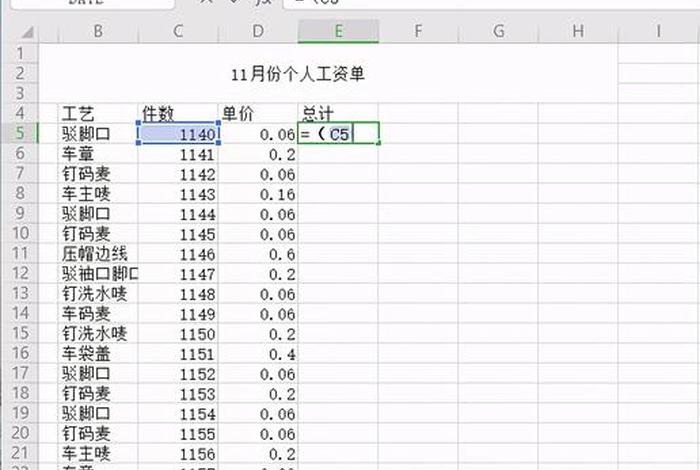Click the 单价 header cell

[258, 113]
